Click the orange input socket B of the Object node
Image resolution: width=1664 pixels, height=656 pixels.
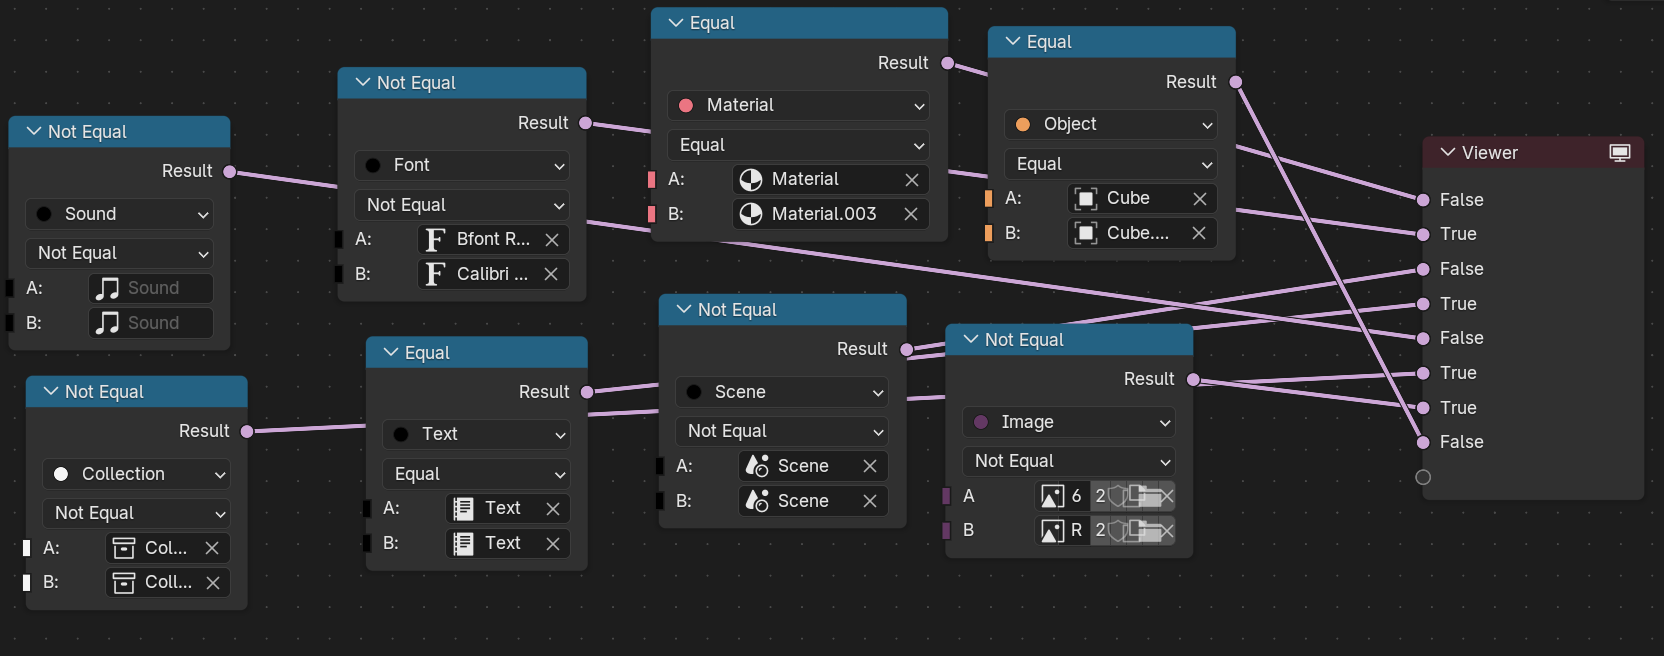988,233
